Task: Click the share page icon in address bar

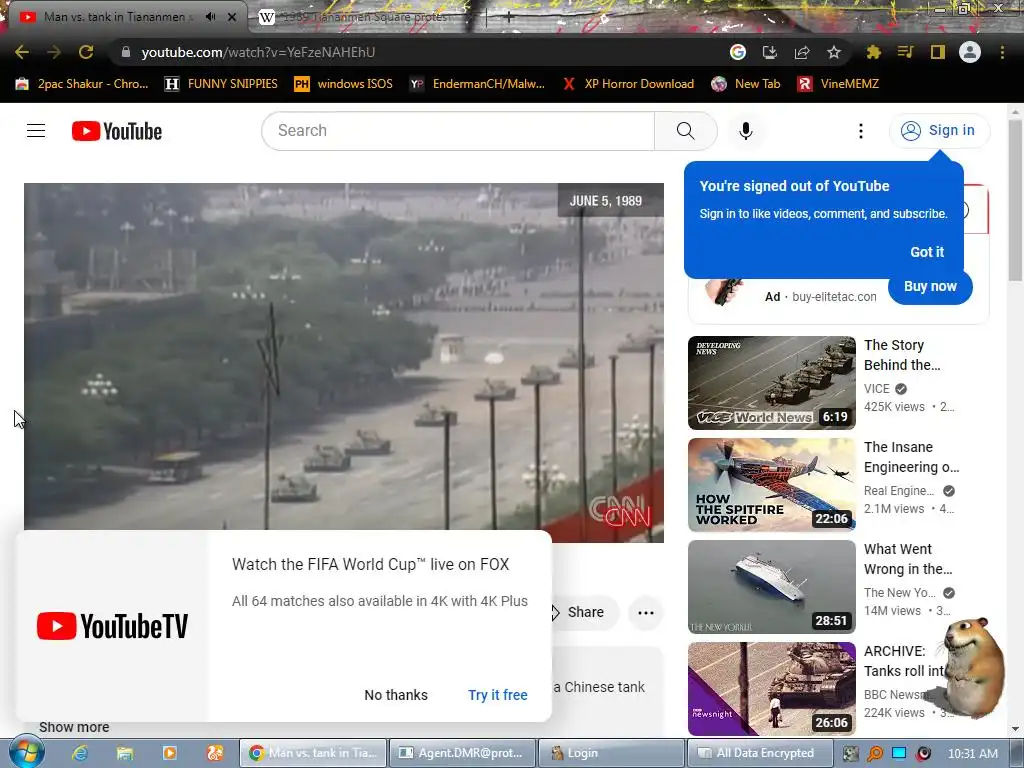Action: click(x=802, y=52)
